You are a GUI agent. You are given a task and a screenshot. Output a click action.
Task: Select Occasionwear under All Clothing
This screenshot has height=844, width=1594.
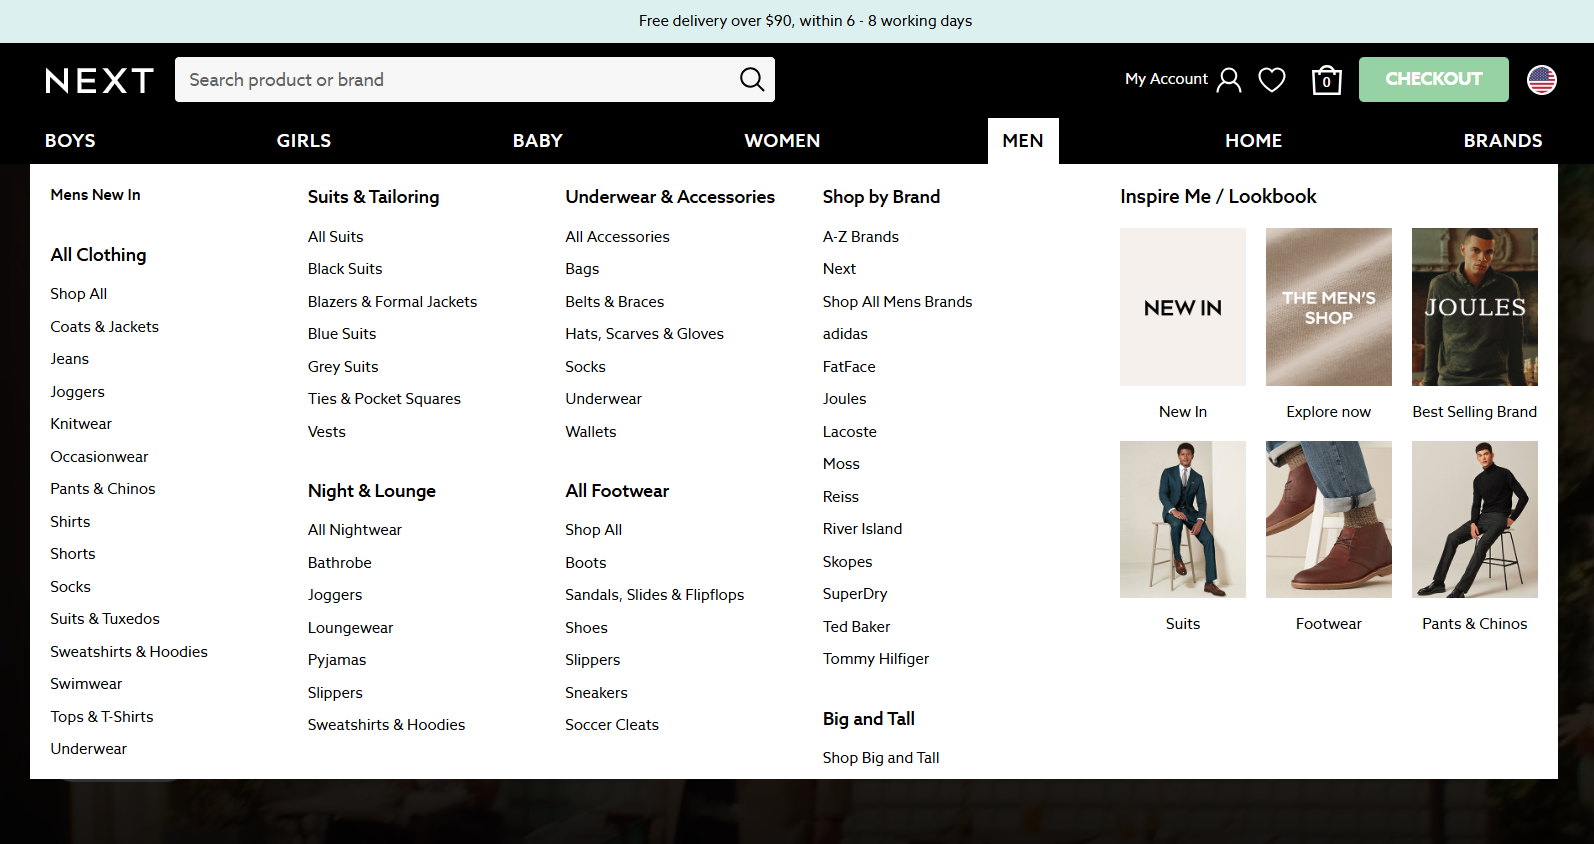99,457
